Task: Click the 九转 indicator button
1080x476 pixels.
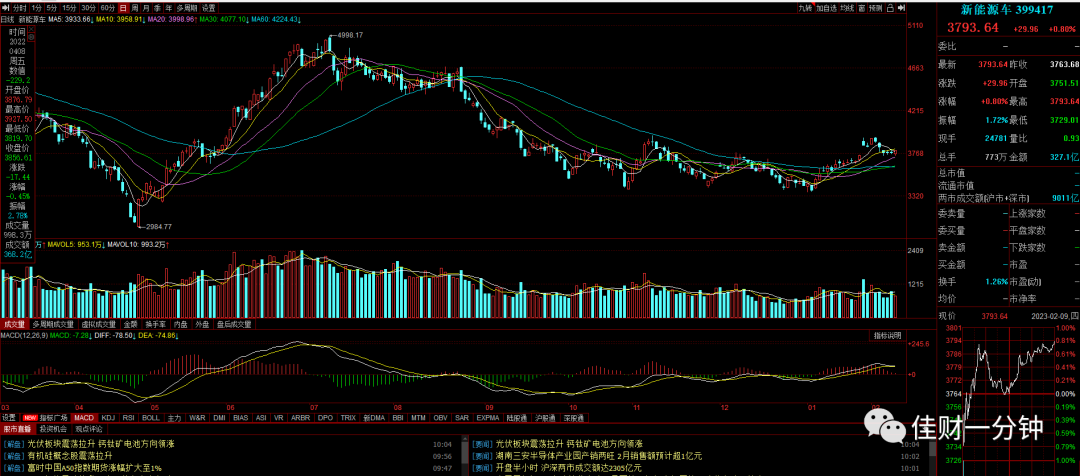Action: click(806, 8)
